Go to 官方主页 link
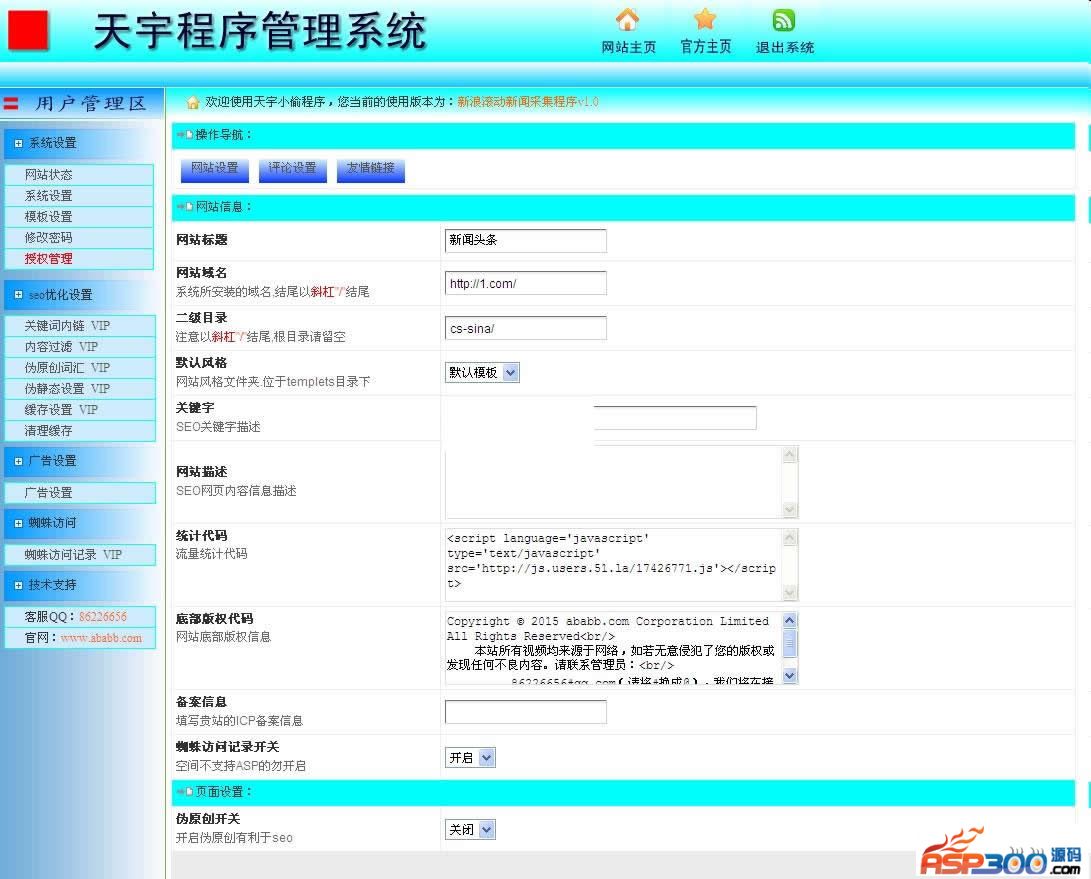 tap(706, 47)
